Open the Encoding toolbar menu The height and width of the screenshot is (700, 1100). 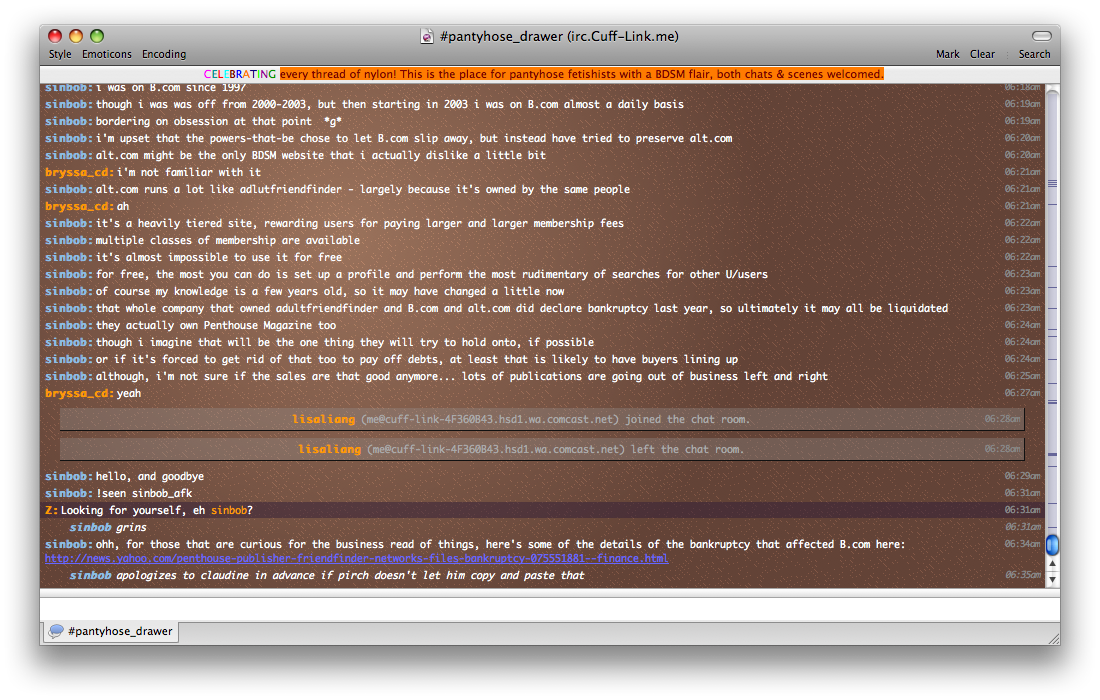(x=164, y=54)
